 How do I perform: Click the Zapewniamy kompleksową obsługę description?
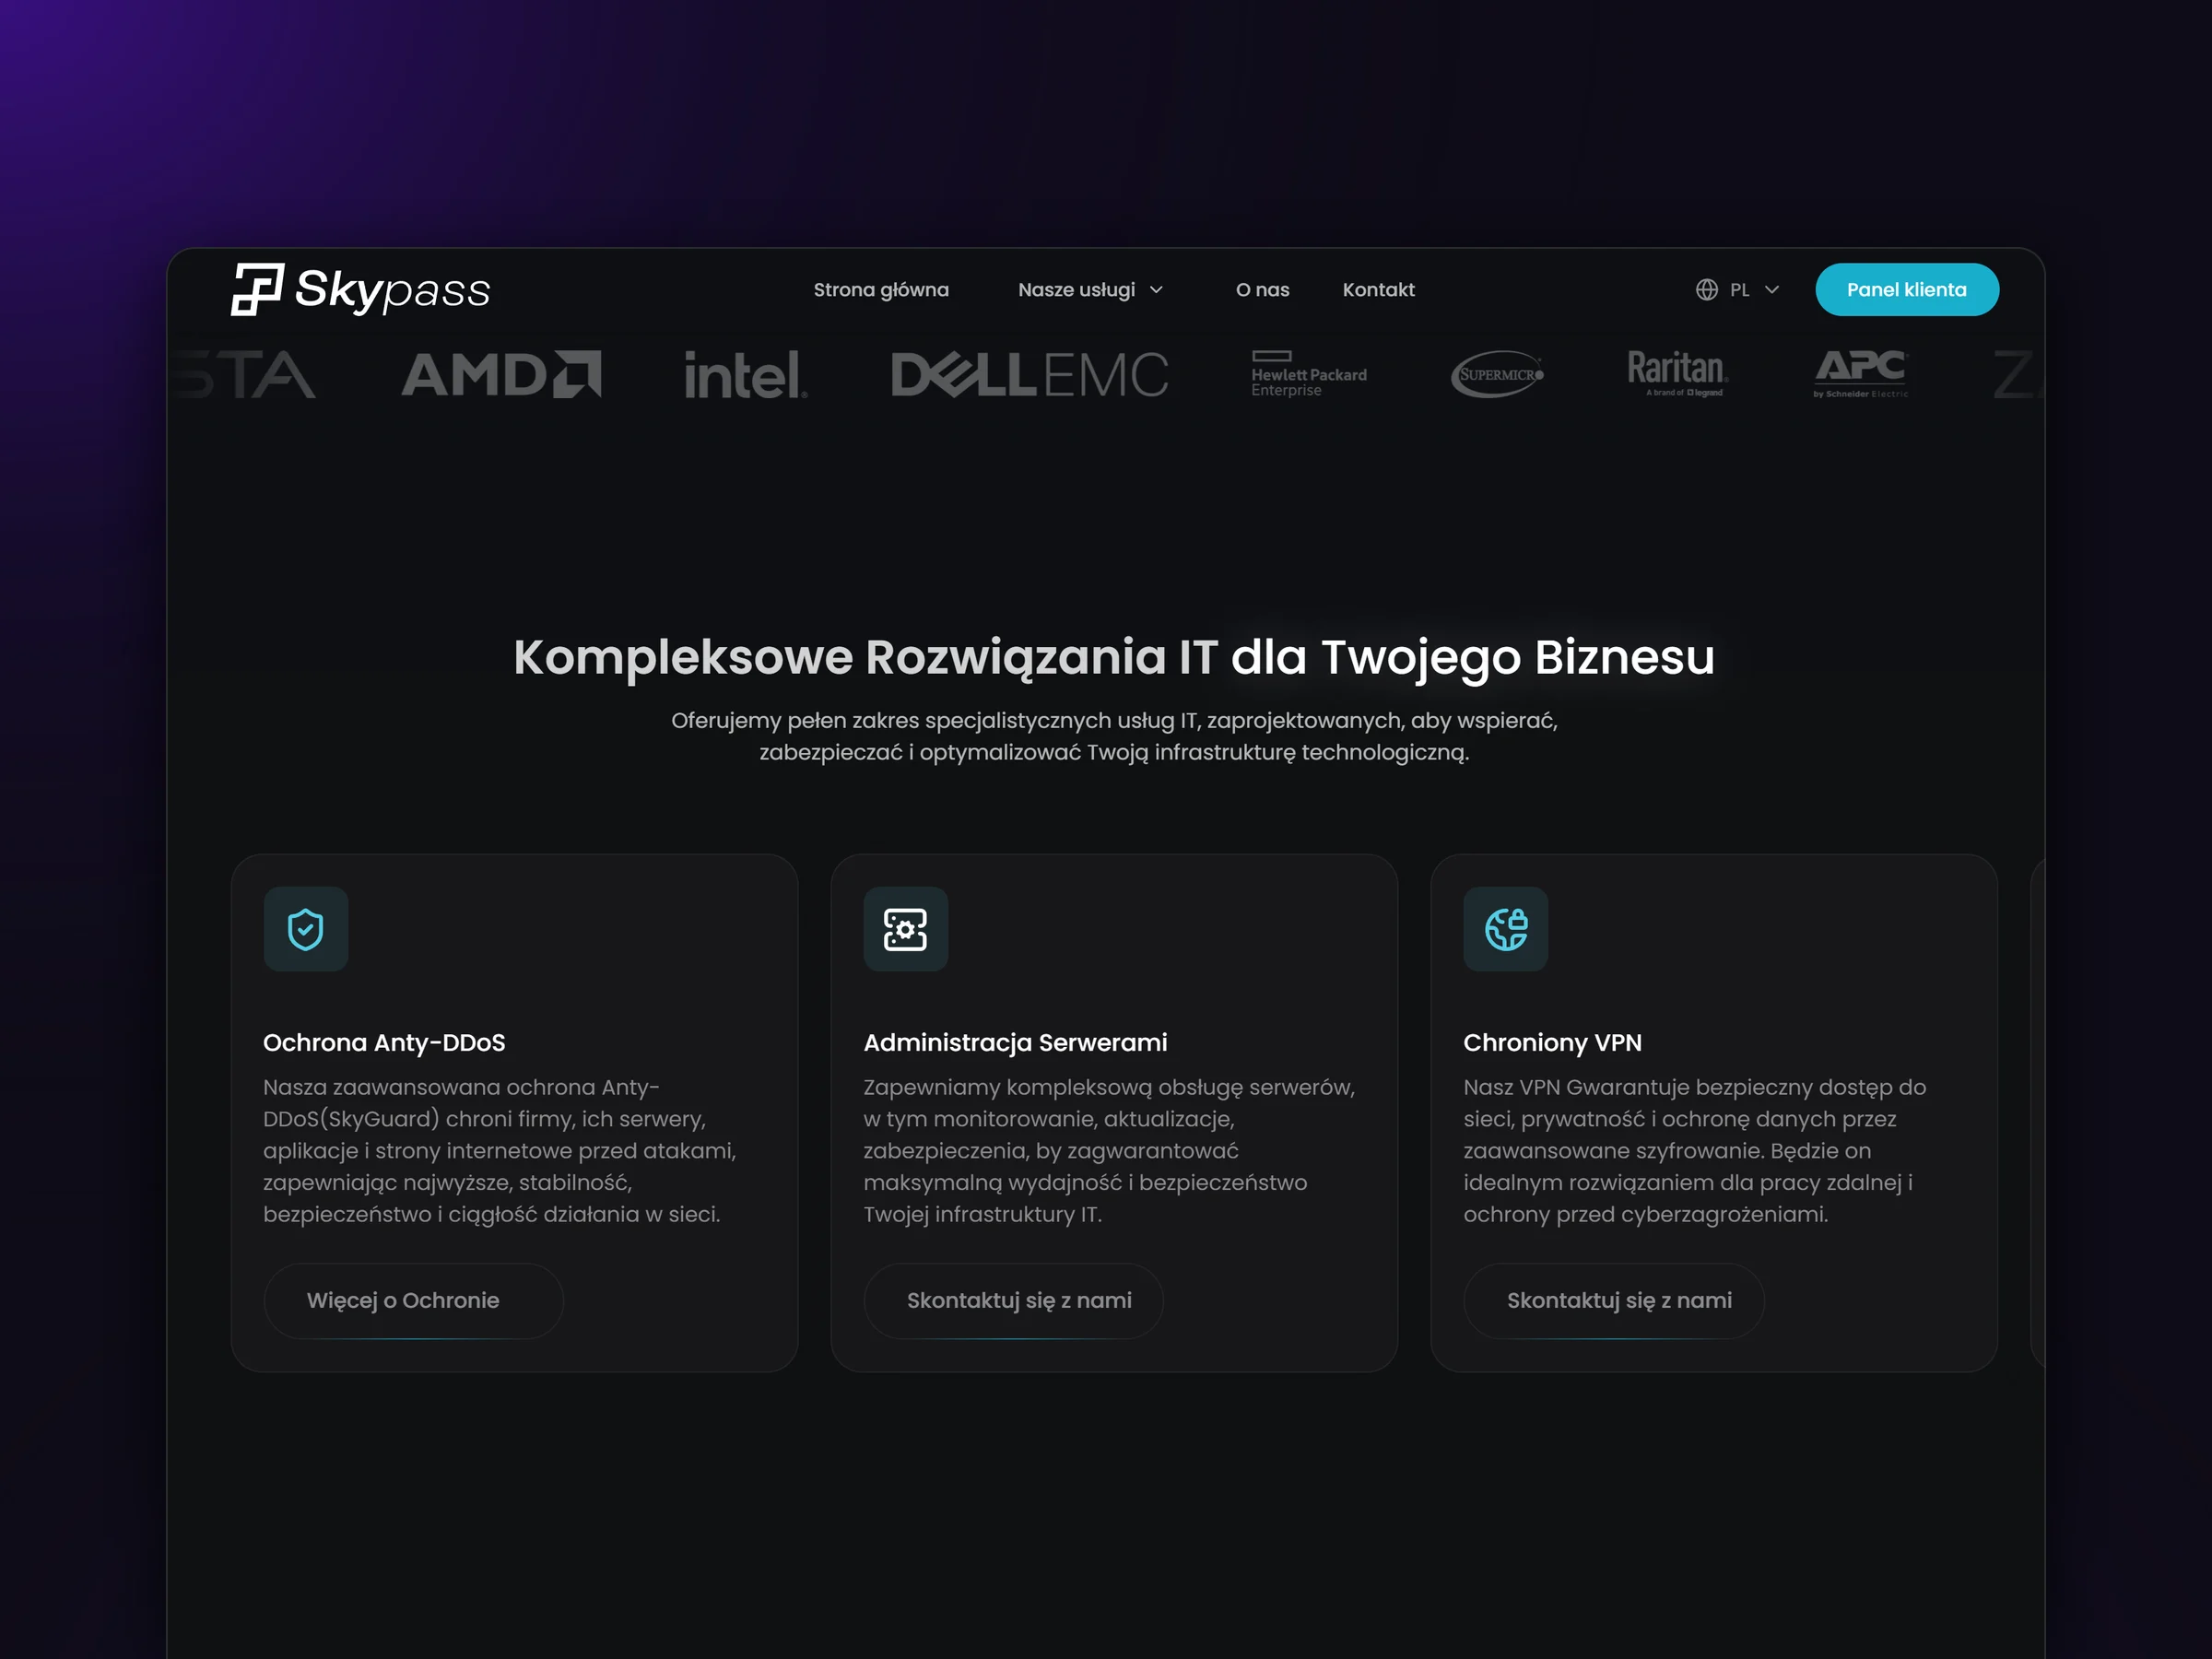pos(1109,1150)
